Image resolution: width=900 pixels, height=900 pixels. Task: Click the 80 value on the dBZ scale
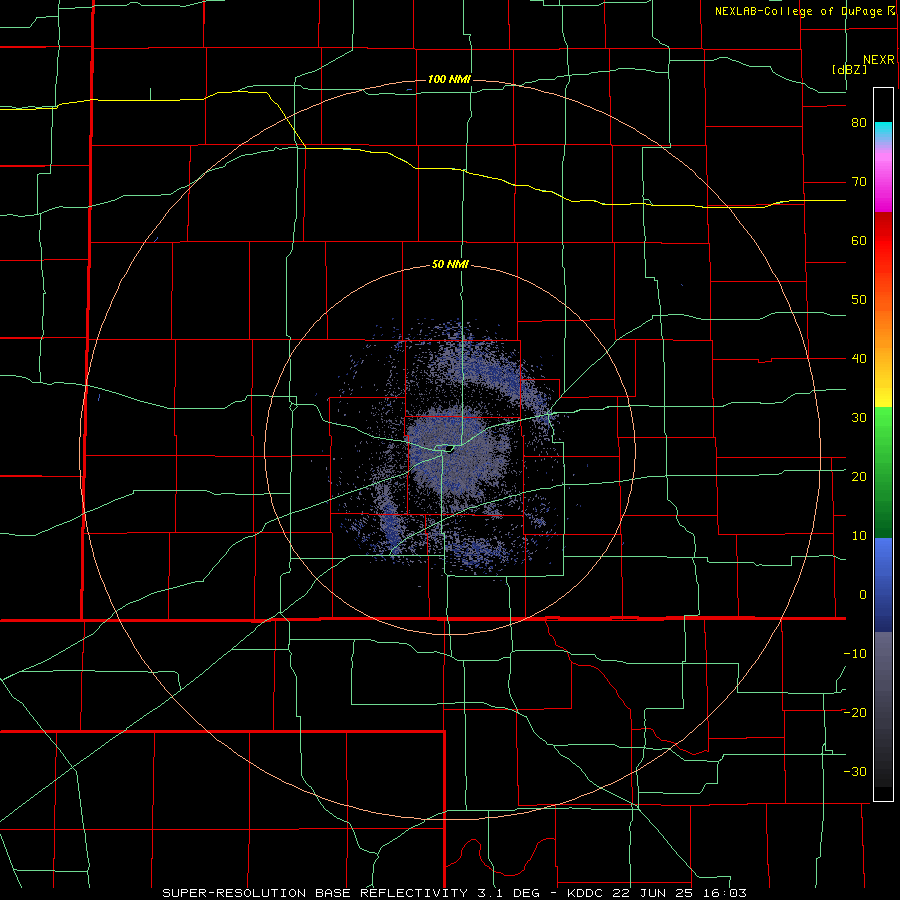point(859,123)
